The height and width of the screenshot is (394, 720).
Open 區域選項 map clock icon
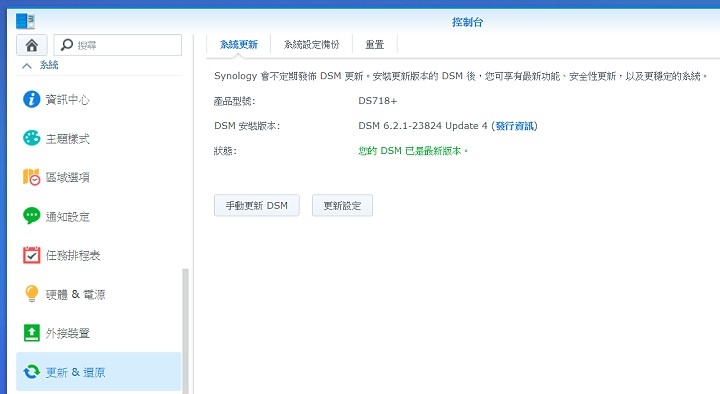click(x=32, y=177)
